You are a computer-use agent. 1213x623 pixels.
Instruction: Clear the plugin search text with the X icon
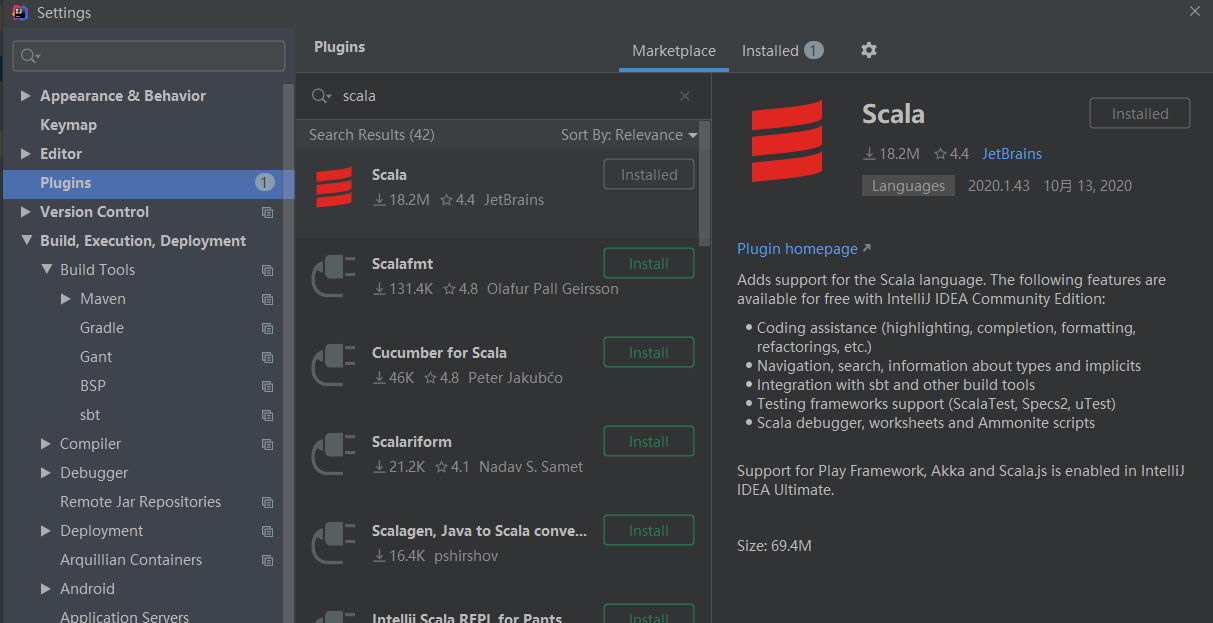pyautogui.click(x=685, y=96)
